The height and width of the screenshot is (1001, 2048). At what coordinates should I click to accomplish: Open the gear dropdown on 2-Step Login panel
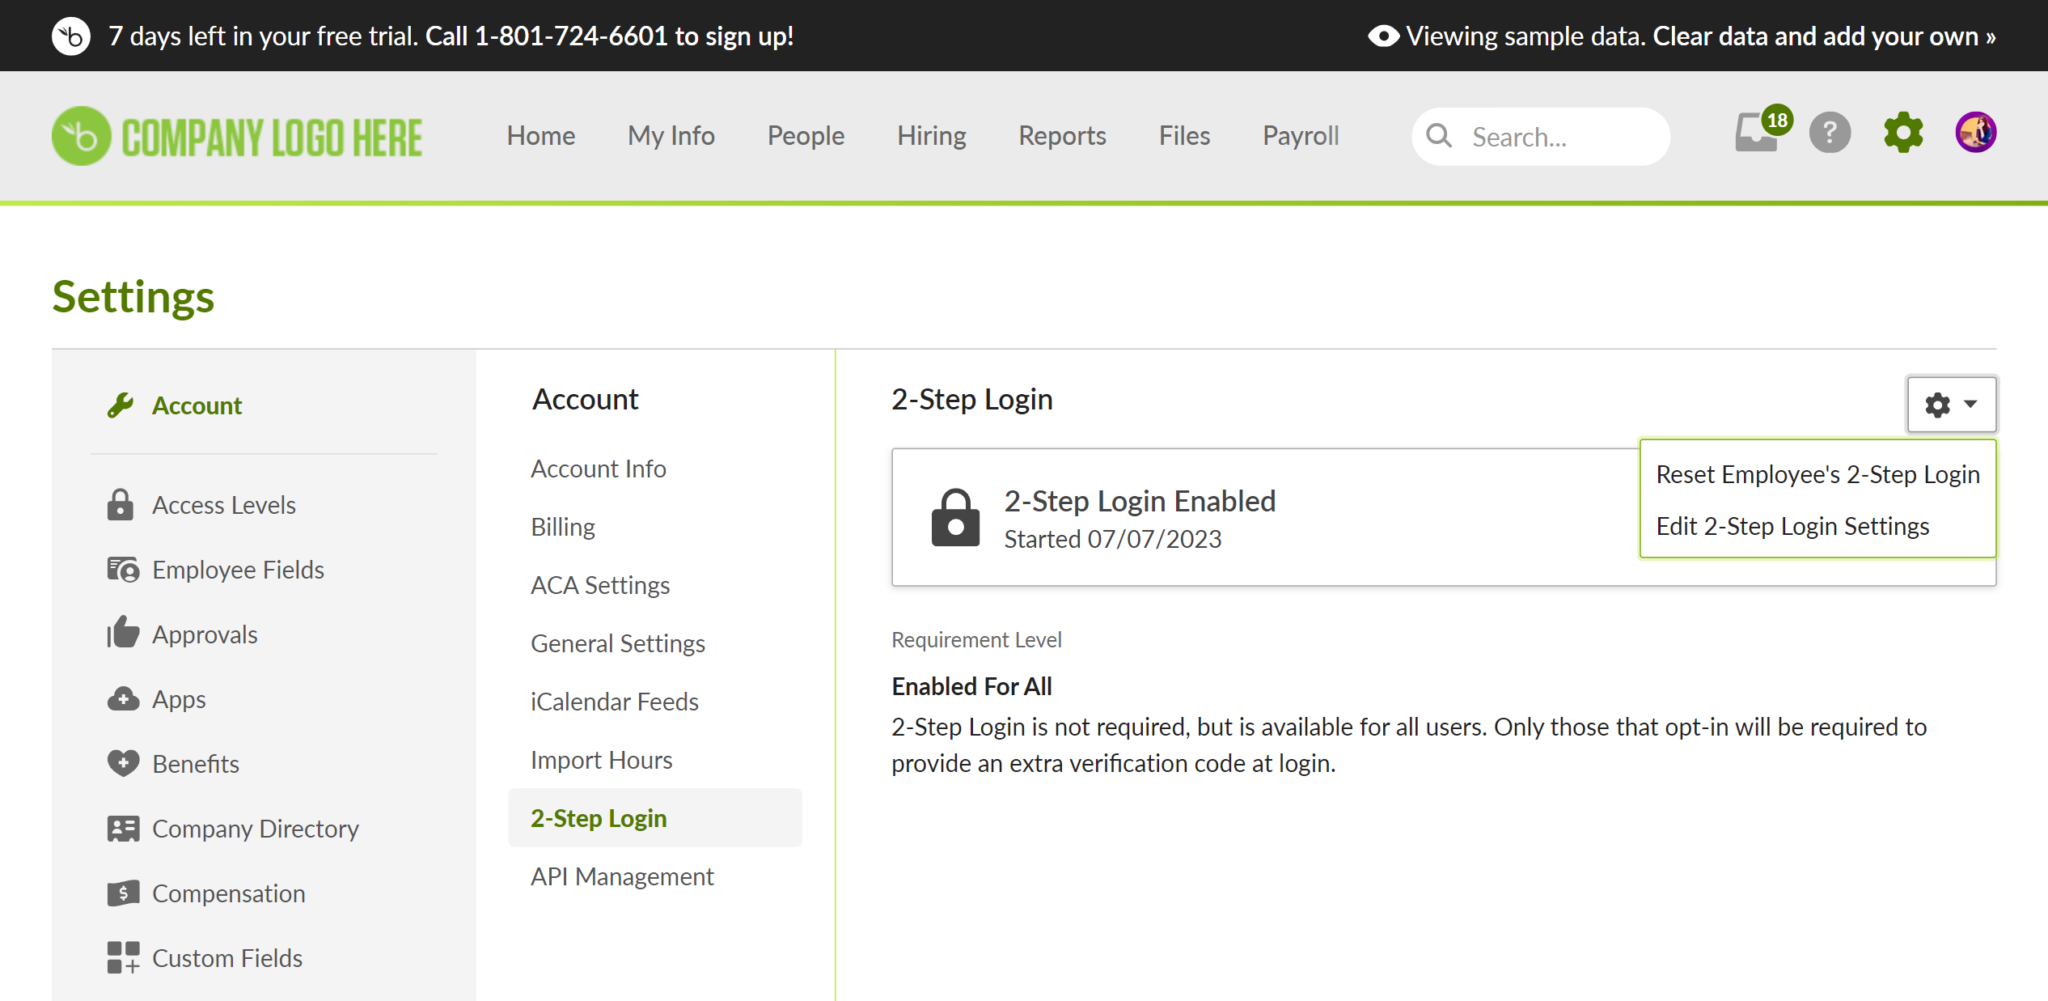pyautogui.click(x=1951, y=404)
